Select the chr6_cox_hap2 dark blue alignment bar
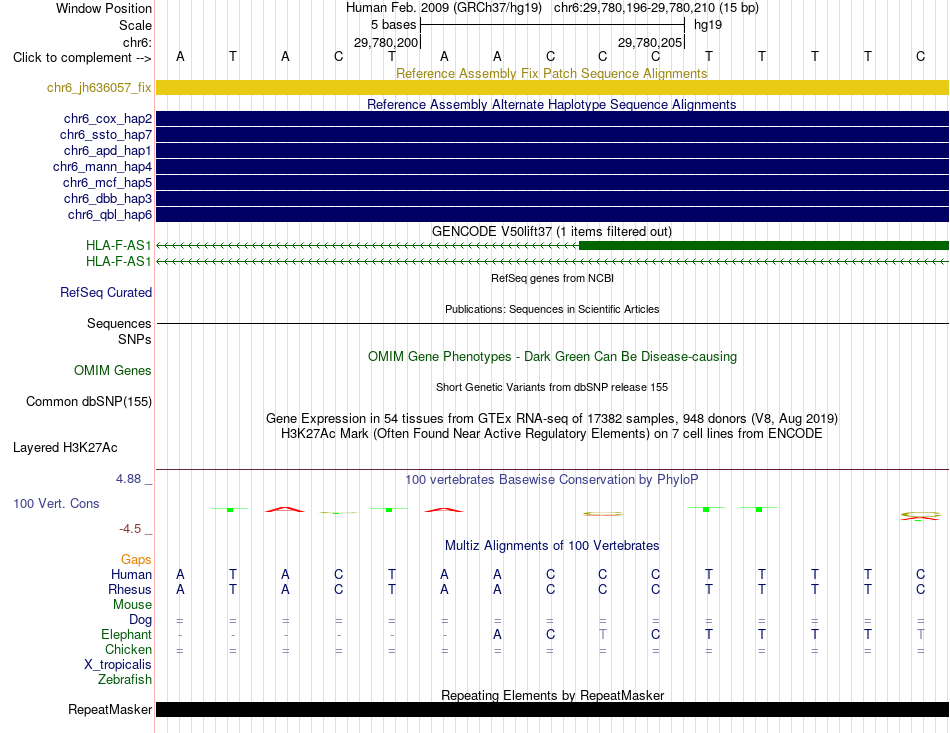This screenshot has width=950, height=733. click(x=552, y=118)
